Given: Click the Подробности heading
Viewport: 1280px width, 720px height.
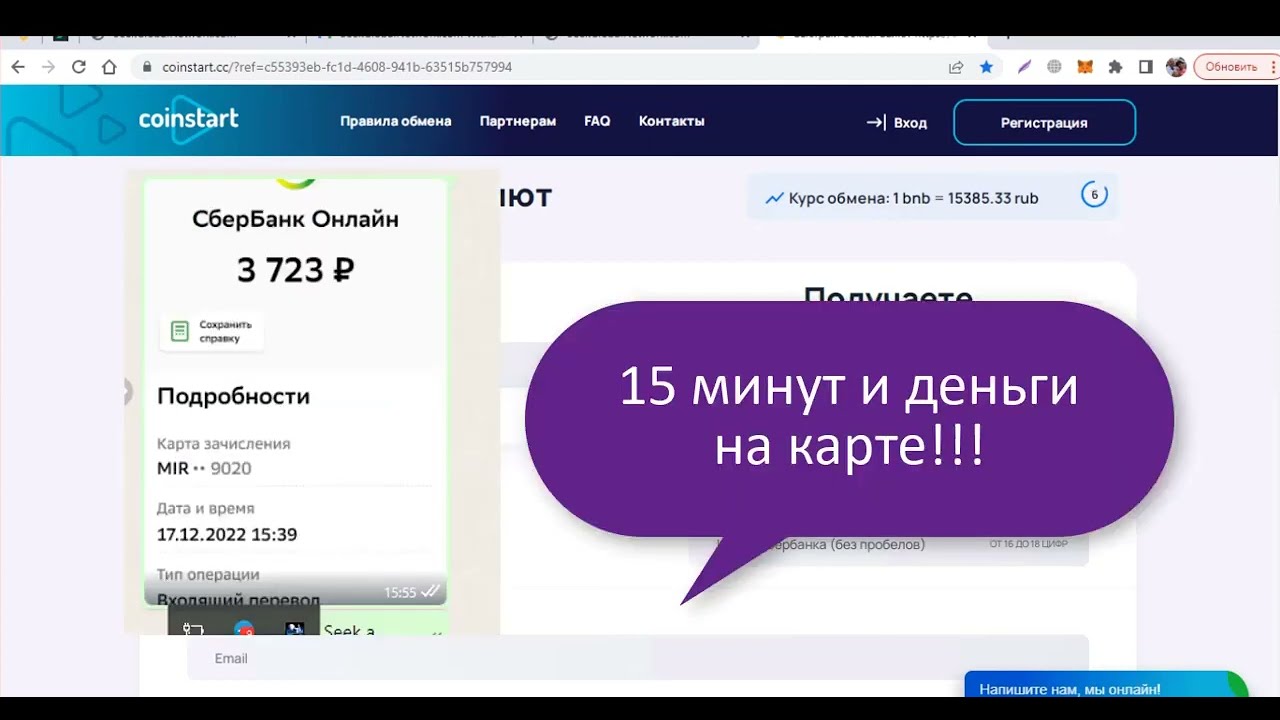Looking at the screenshot, I should point(233,396).
